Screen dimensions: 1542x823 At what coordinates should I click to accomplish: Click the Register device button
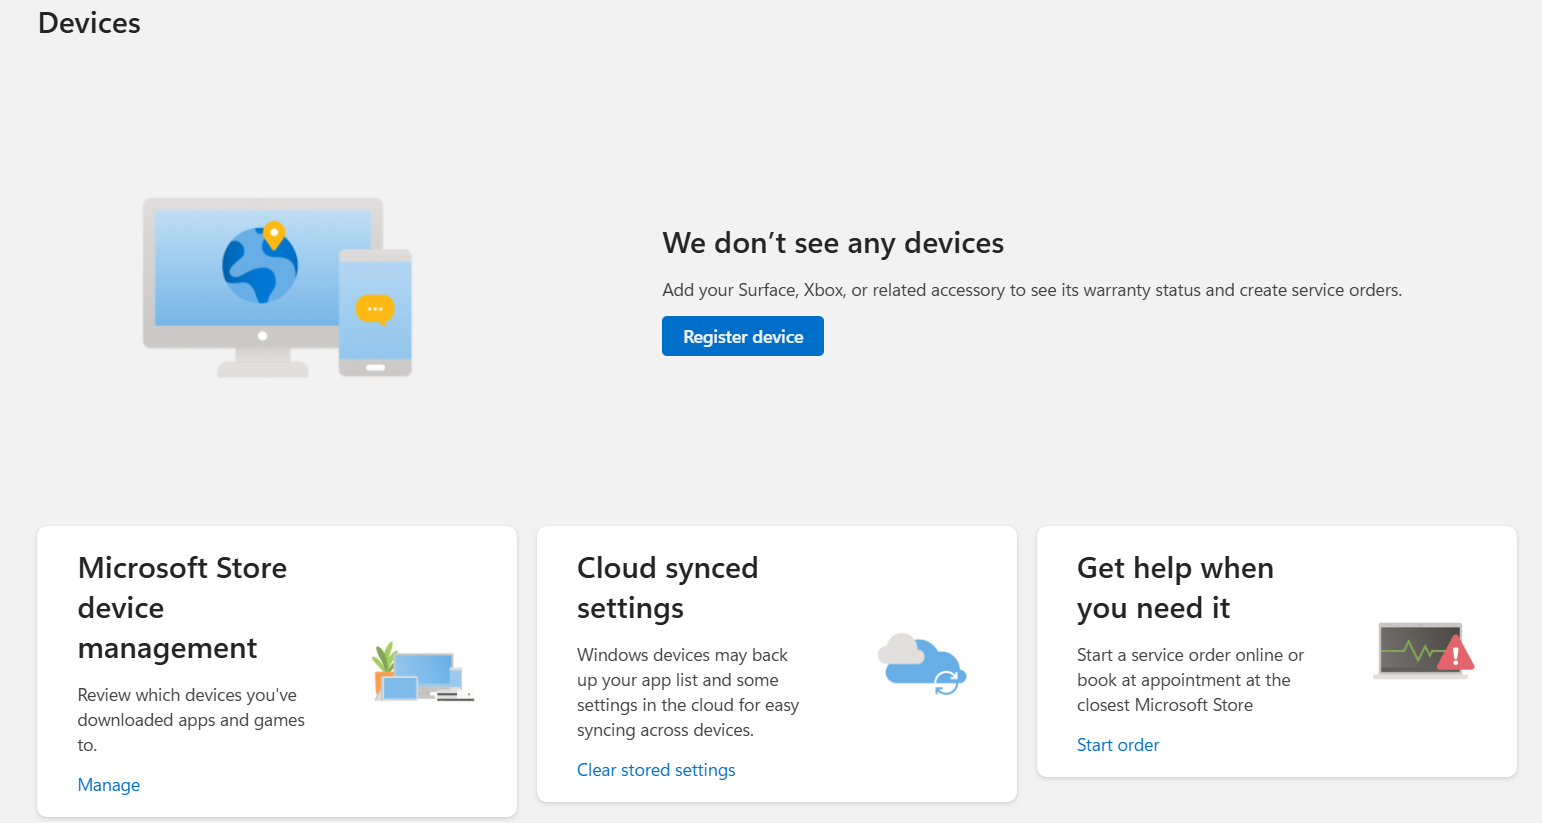tap(743, 336)
